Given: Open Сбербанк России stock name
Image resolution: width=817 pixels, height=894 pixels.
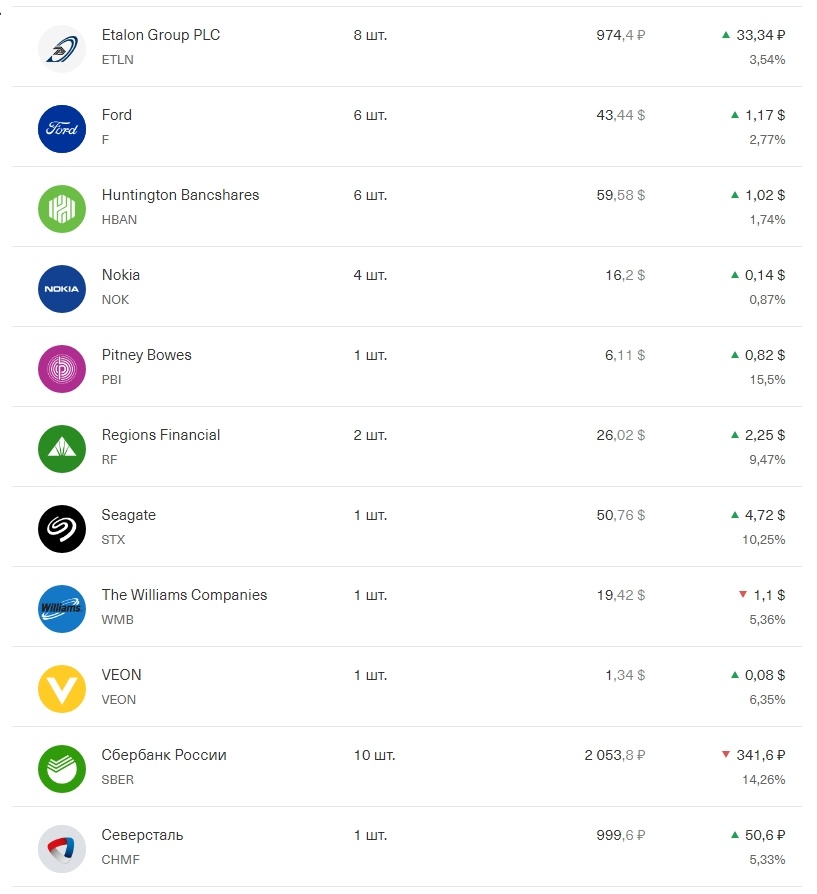Looking at the screenshot, I should 164,755.
